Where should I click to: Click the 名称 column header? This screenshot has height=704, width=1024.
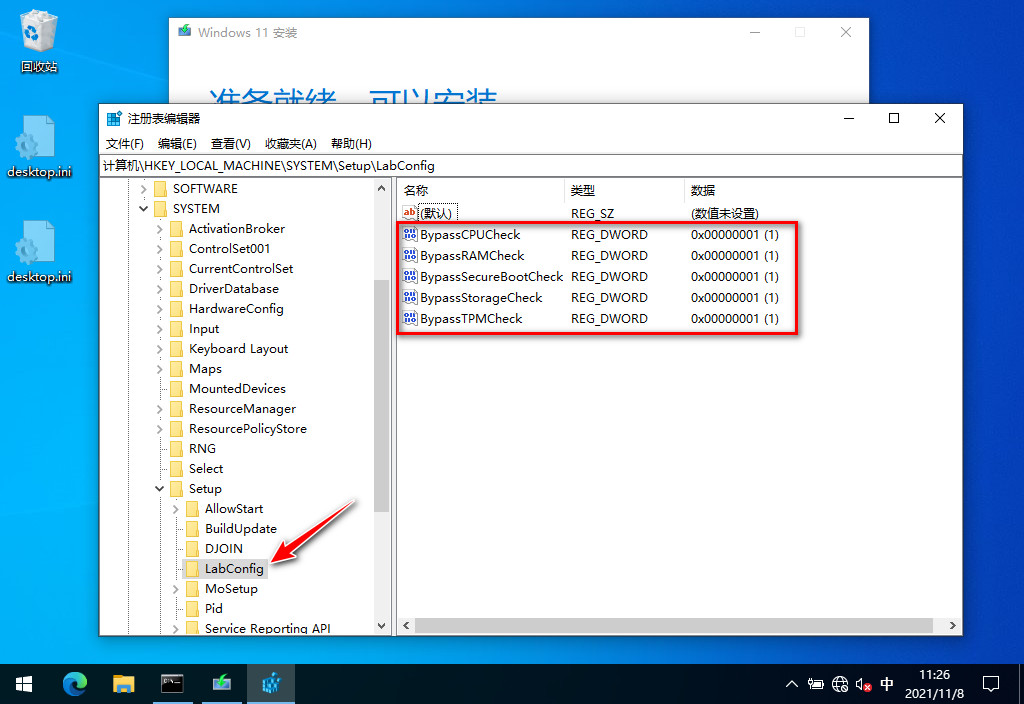point(481,191)
